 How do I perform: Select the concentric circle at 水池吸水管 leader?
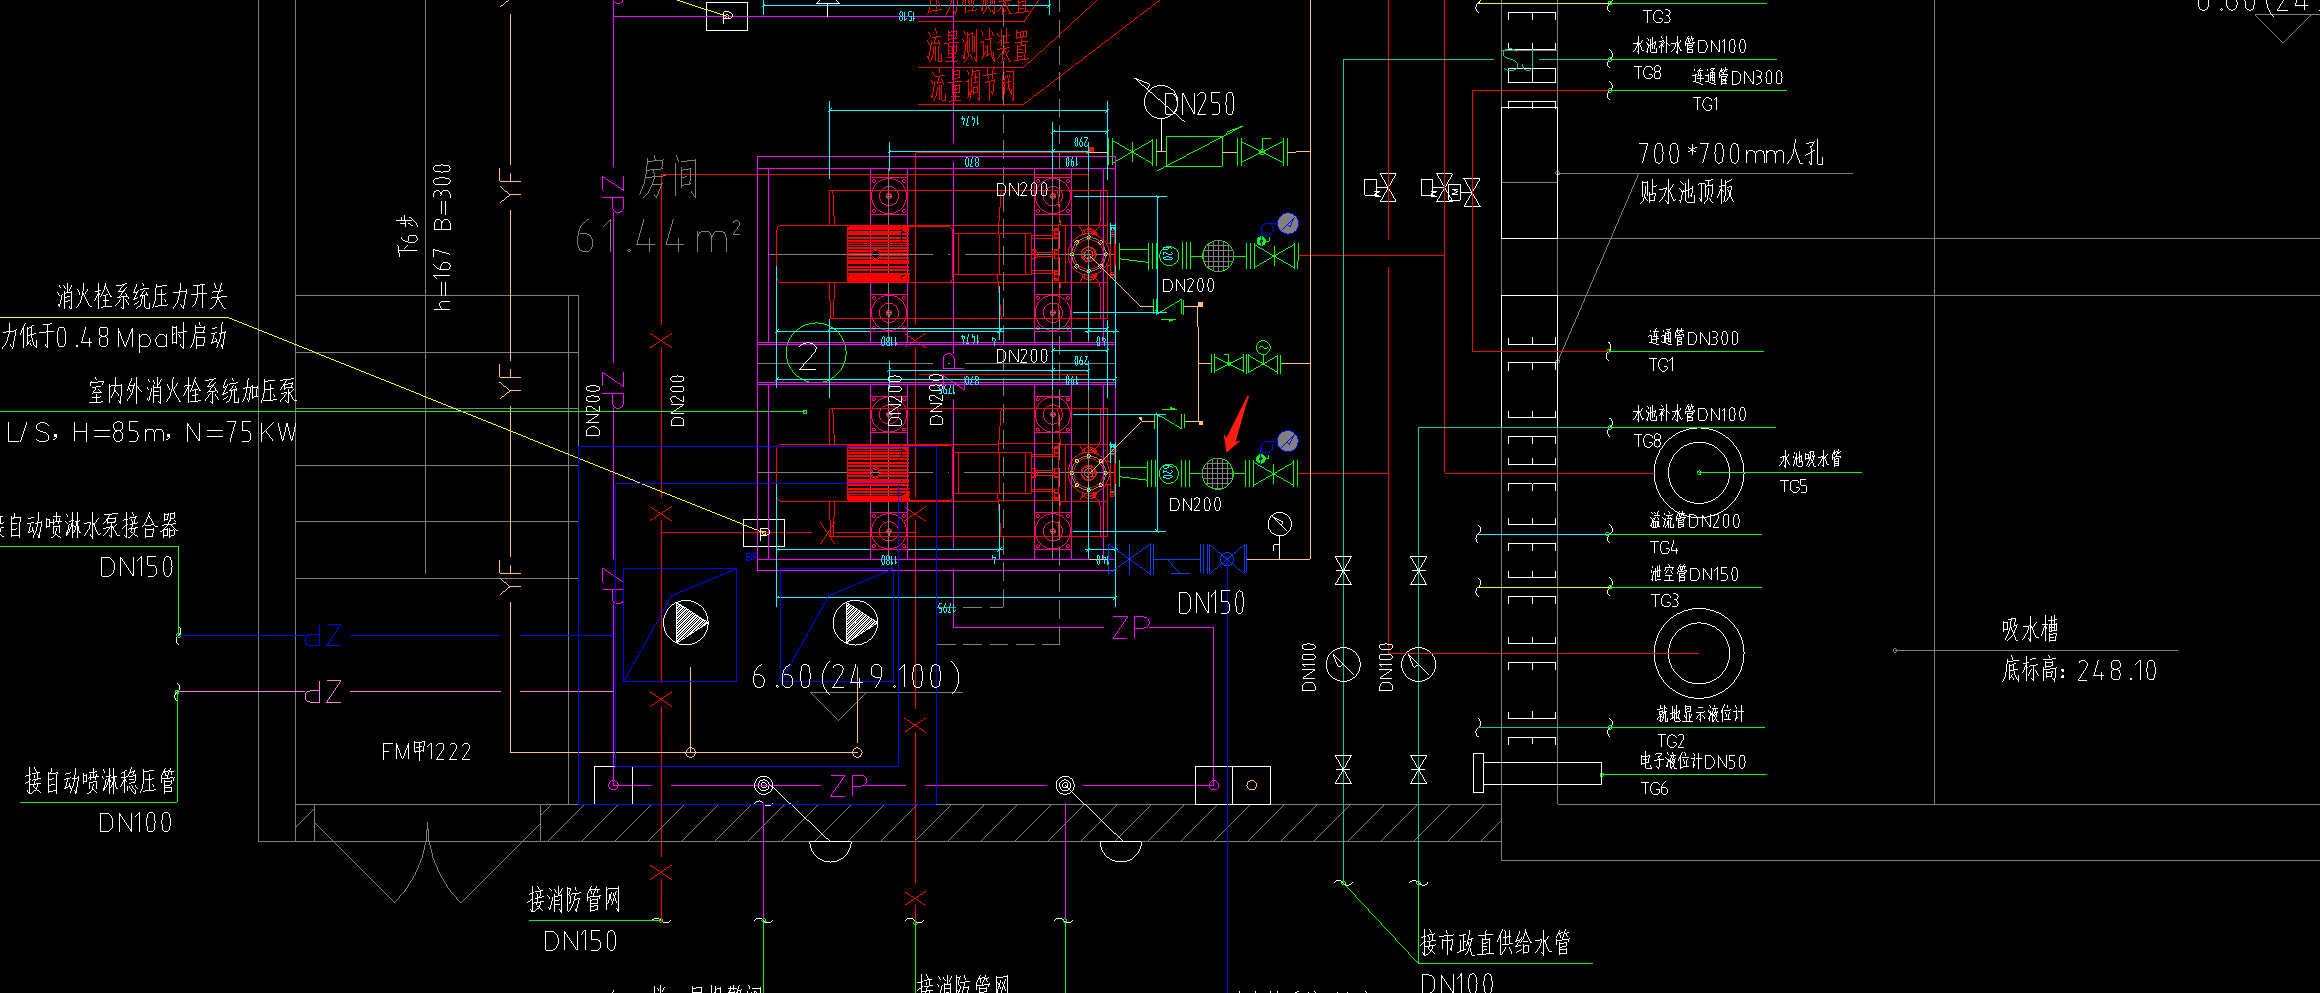click(1699, 472)
